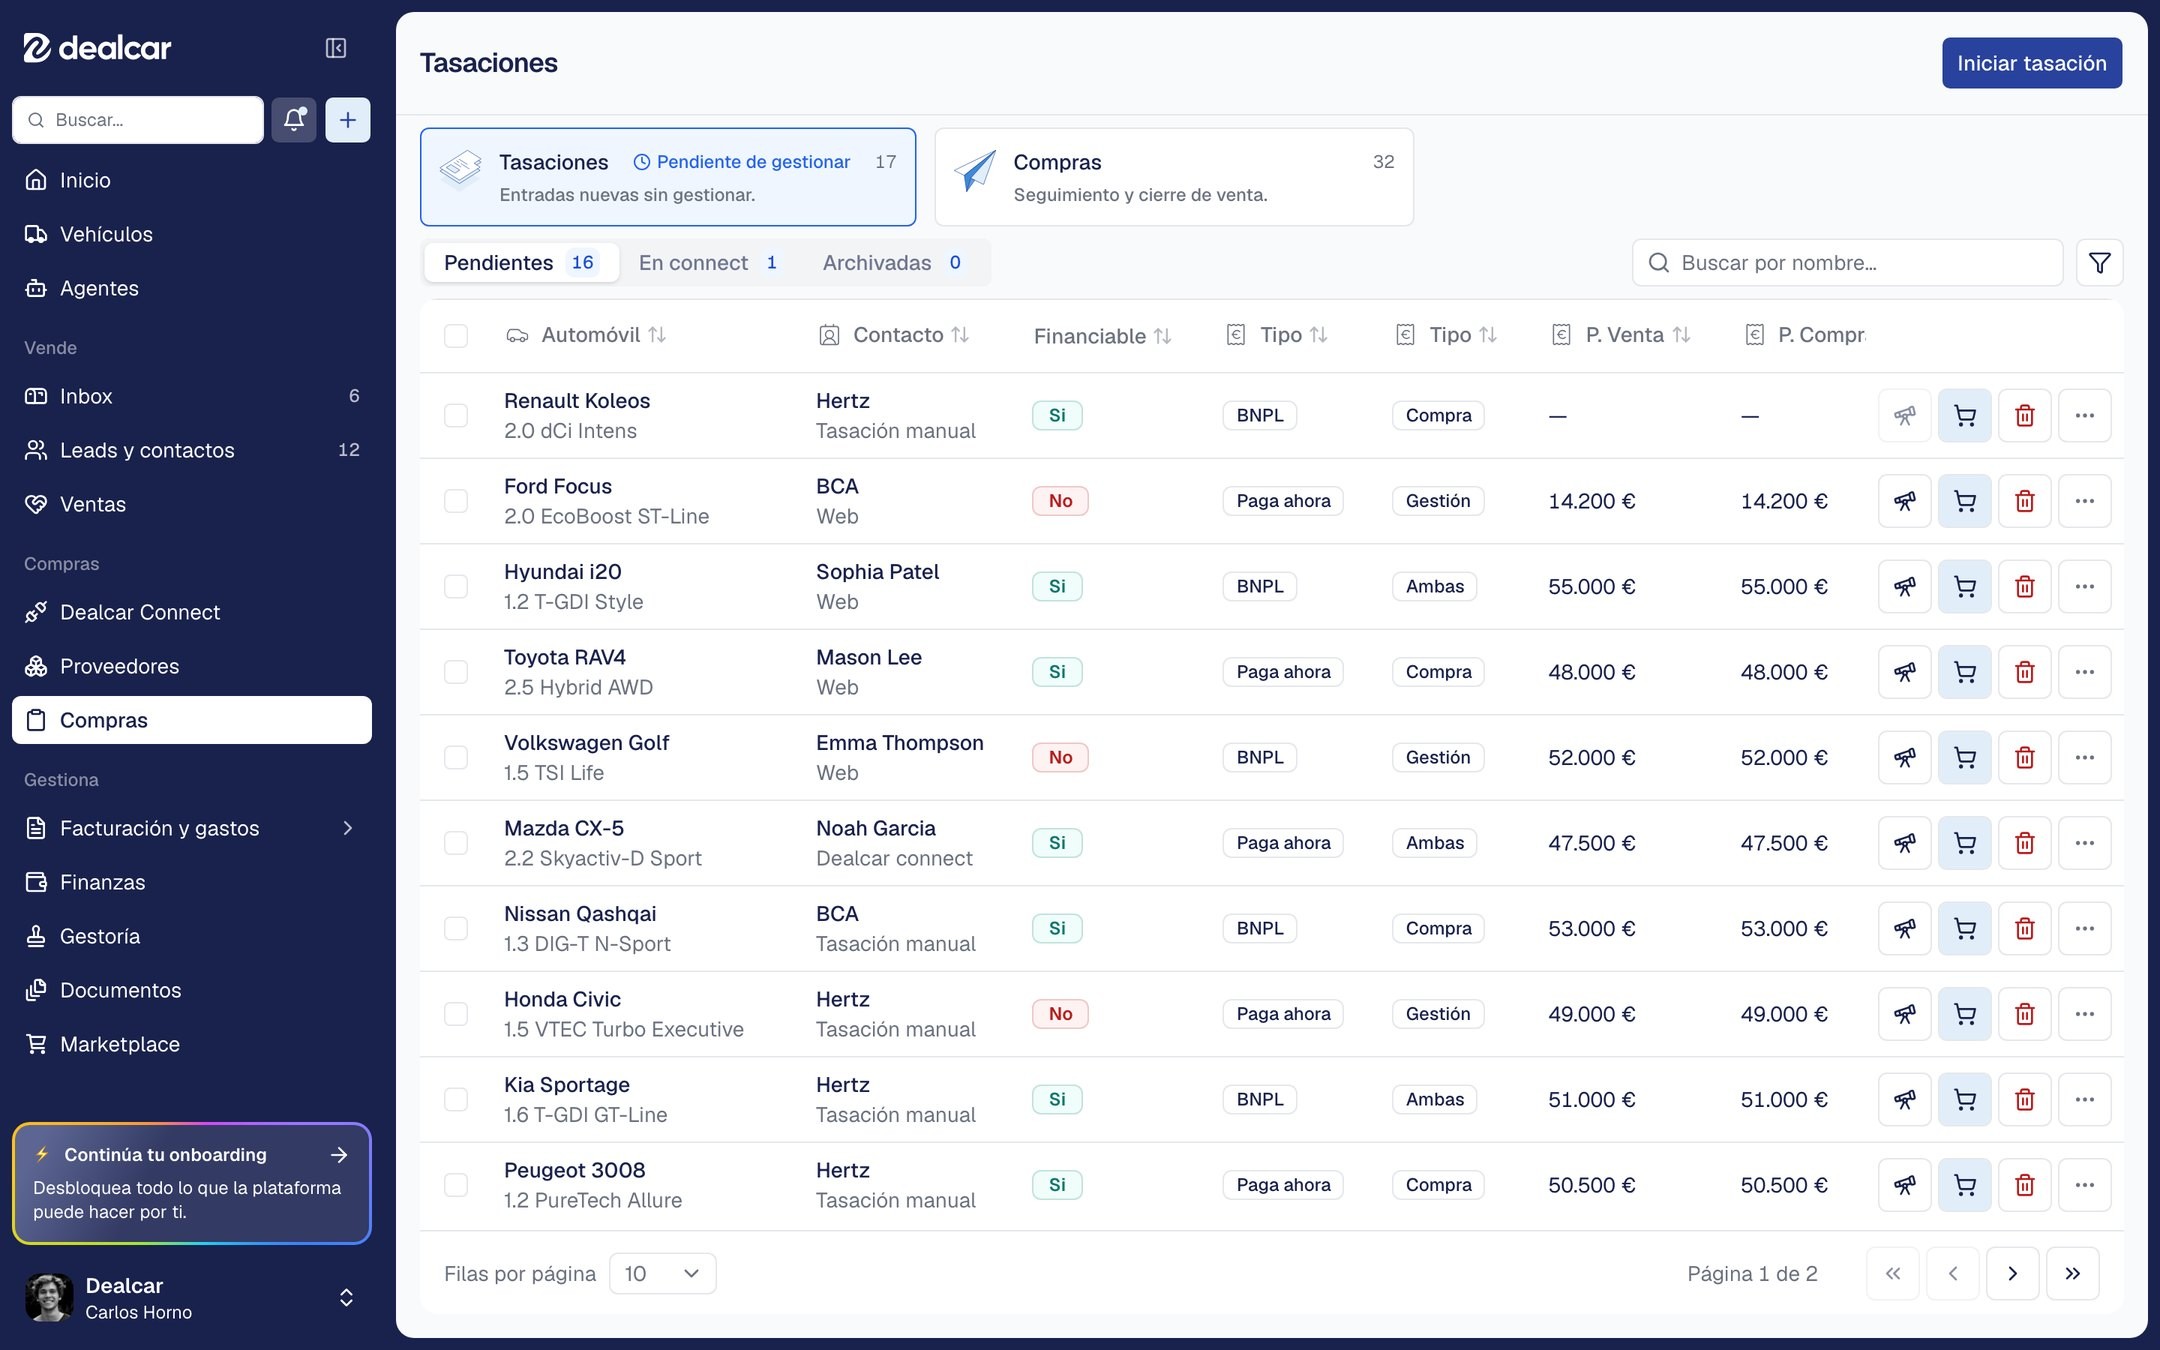Screen dimensions: 2160x1350
Task: Click the Buscar por nombre search field
Action: [x=1848, y=263]
